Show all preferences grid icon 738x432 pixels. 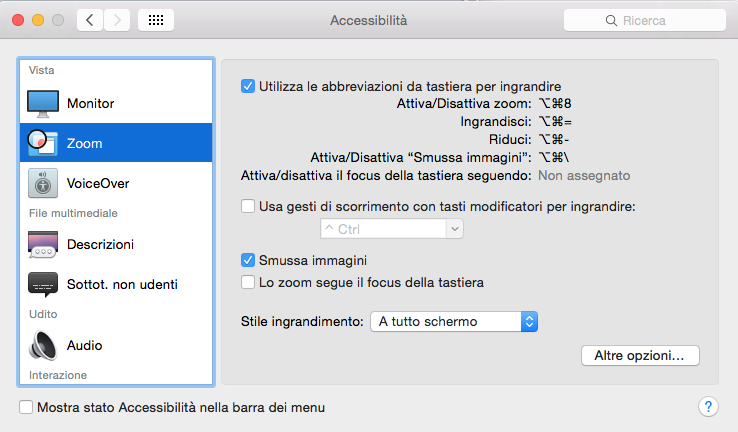tap(156, 20)
